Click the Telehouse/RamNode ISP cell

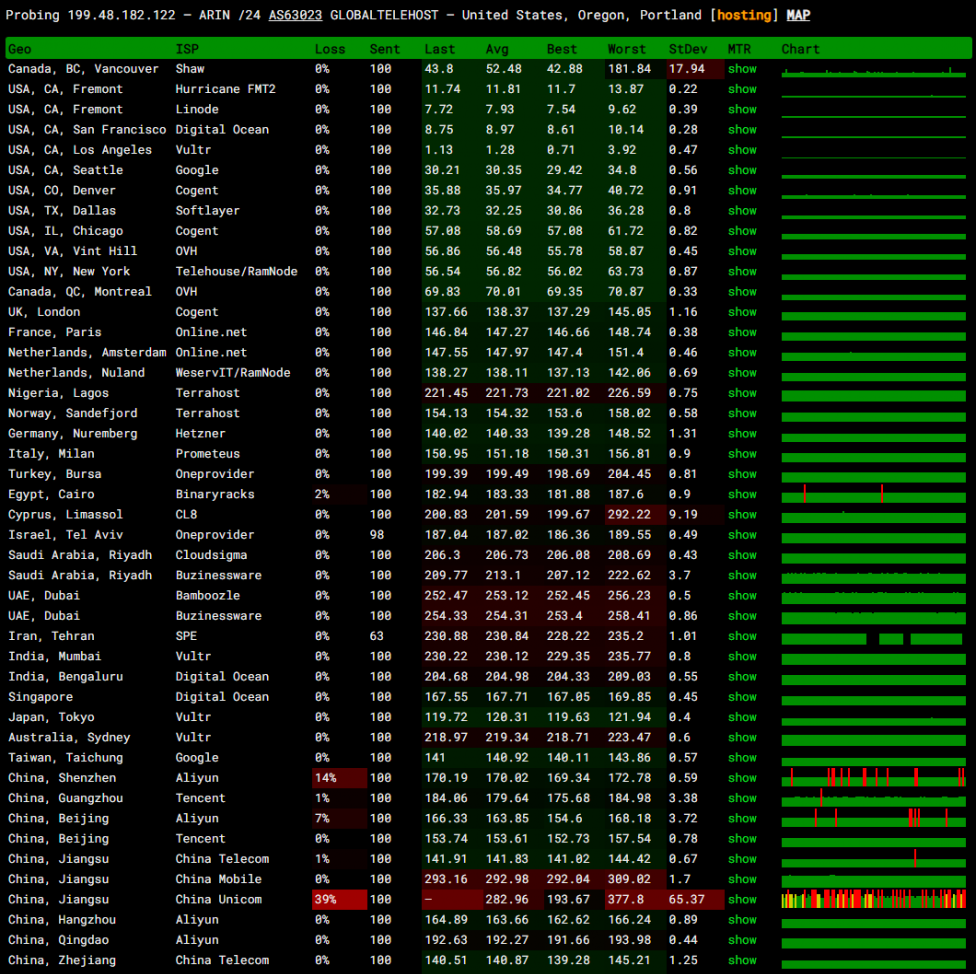coord(237,272)
